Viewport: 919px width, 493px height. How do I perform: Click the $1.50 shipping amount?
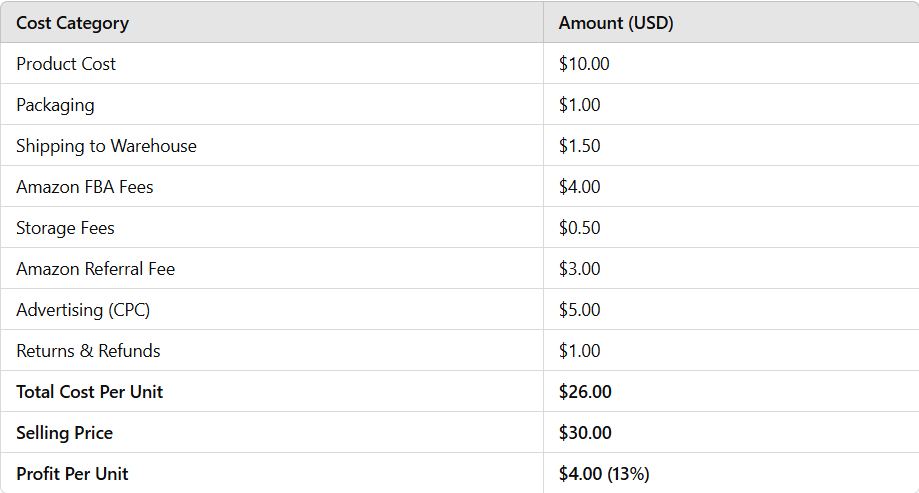pyautogui.click(x=580, y=145)
